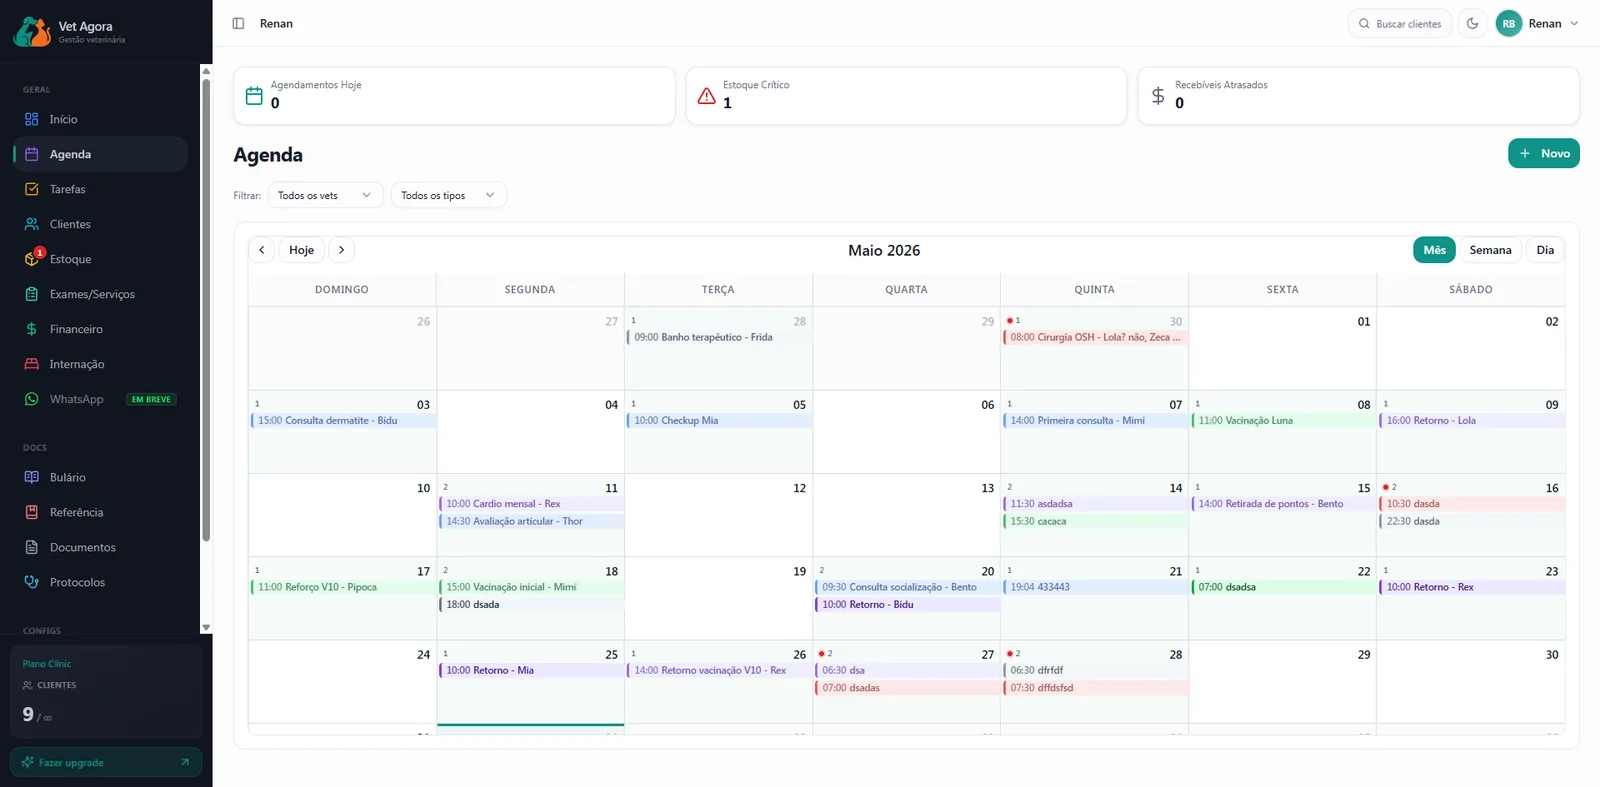Go to the previous month arrow
The height and width of the screenshot is (787, 1600).
262,250
